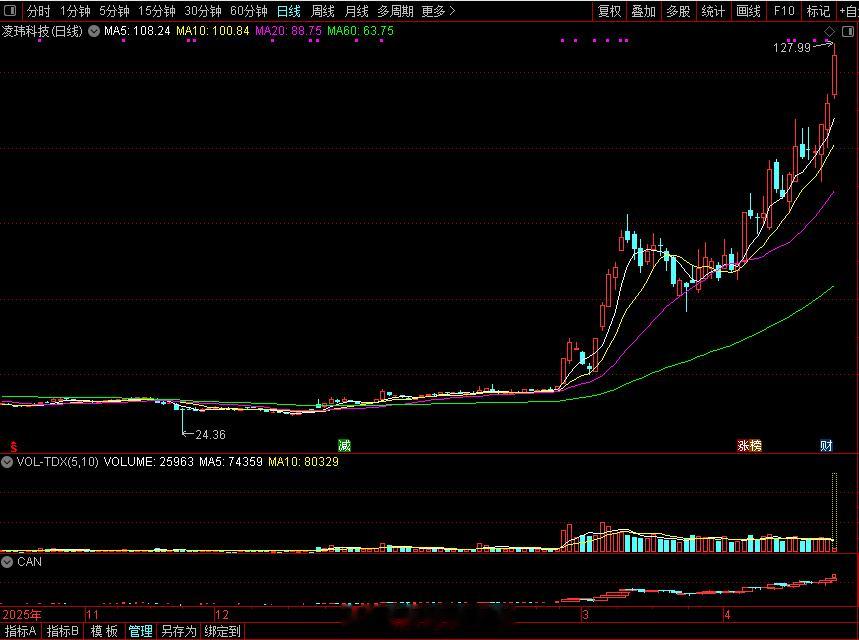Switch to 指标B indicator tab
Image resolution: width=859 pixels, height=640 pixels.
62,631
